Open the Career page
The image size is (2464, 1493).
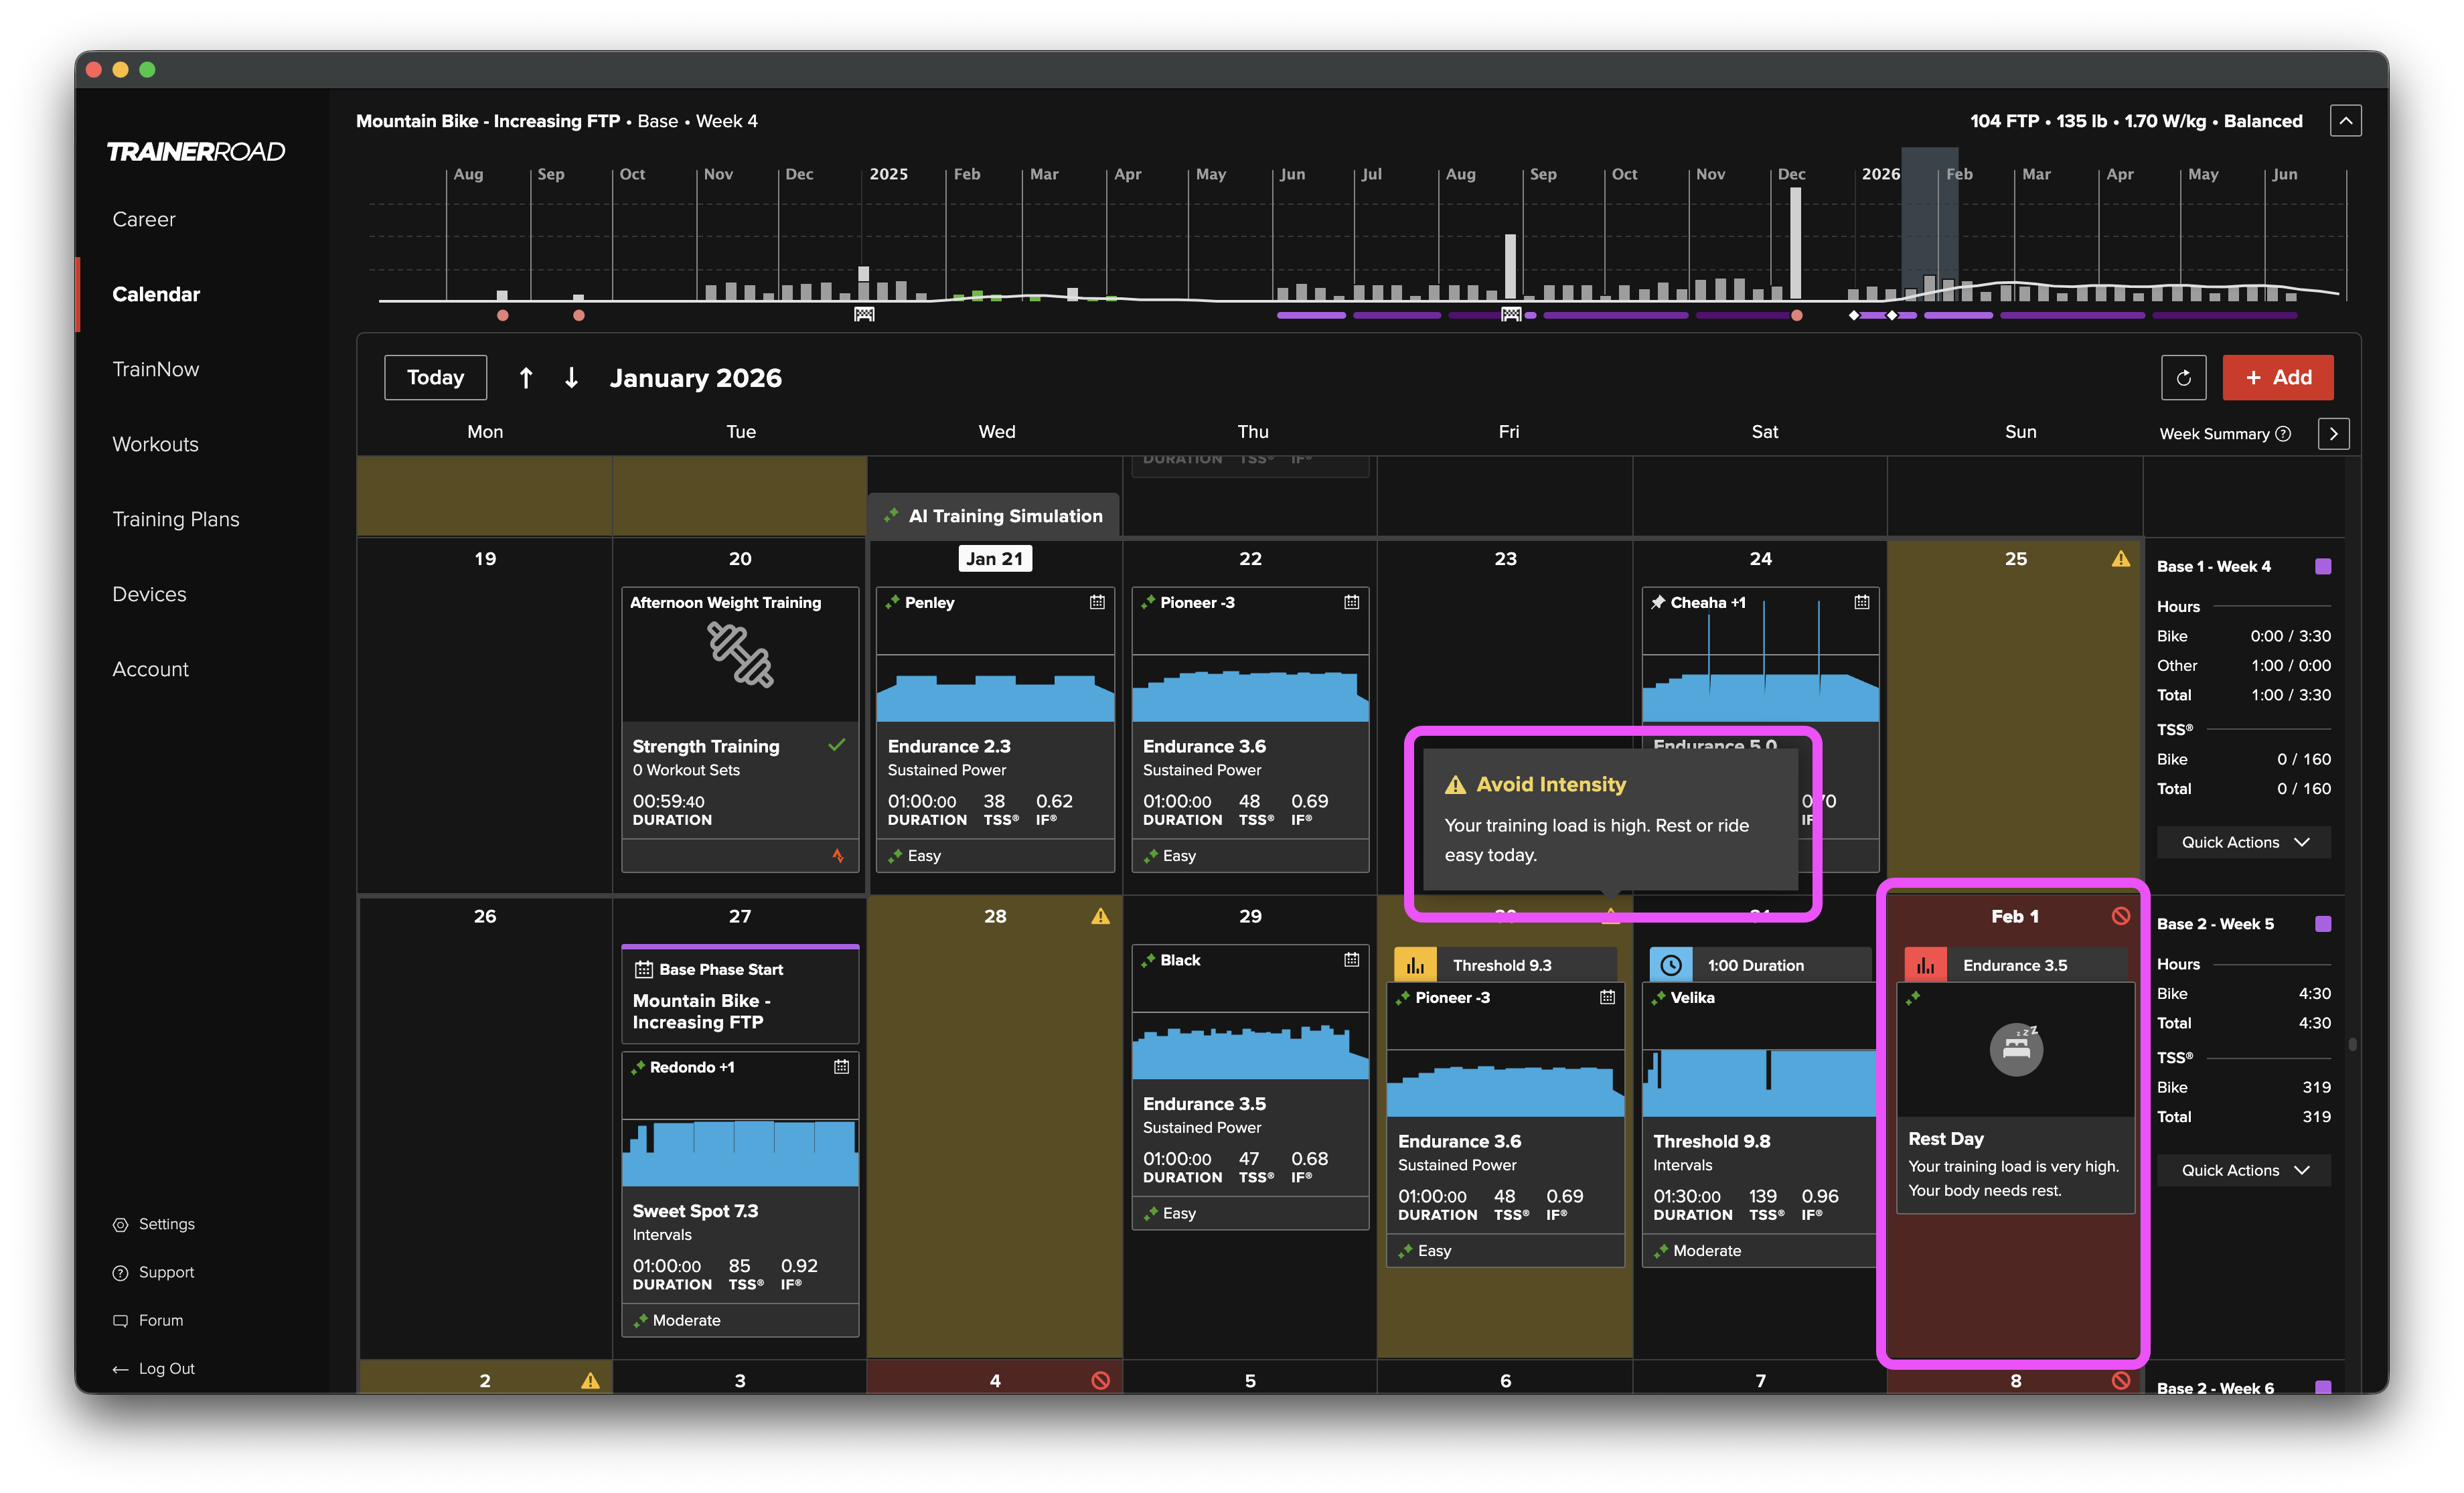[x=144, y=219]
